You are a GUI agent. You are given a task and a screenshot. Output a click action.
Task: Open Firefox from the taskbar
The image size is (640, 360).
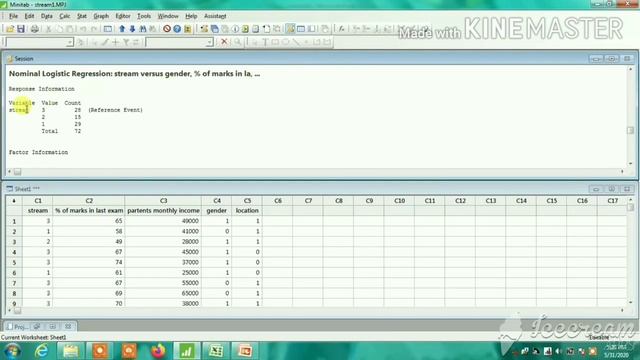click(158, 351)
